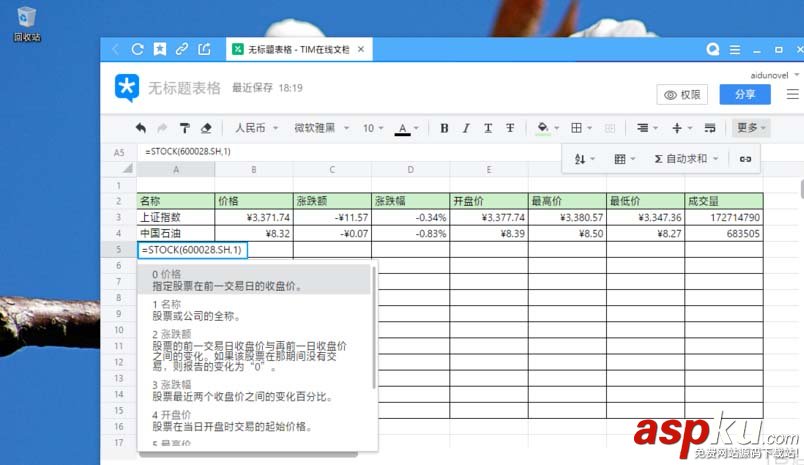The image size is (804, 465).
Task: Toggle underline formatting
Action: coord(488,128)
